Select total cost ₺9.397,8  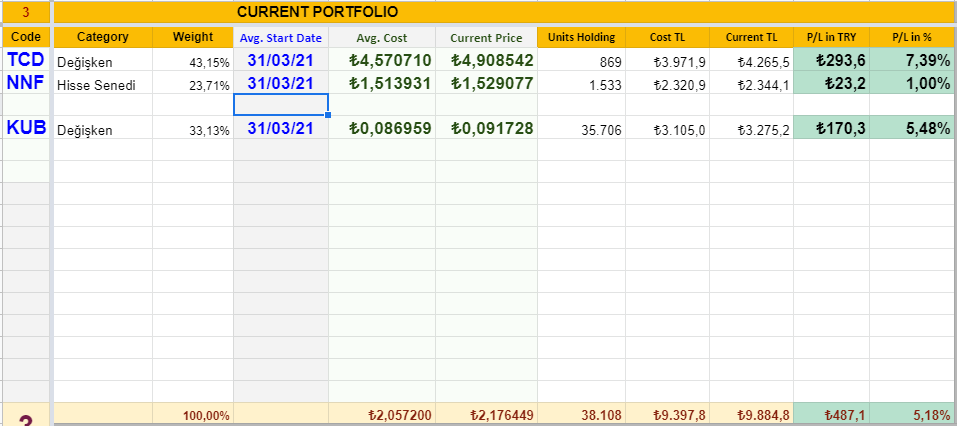(x=667, y=414)
